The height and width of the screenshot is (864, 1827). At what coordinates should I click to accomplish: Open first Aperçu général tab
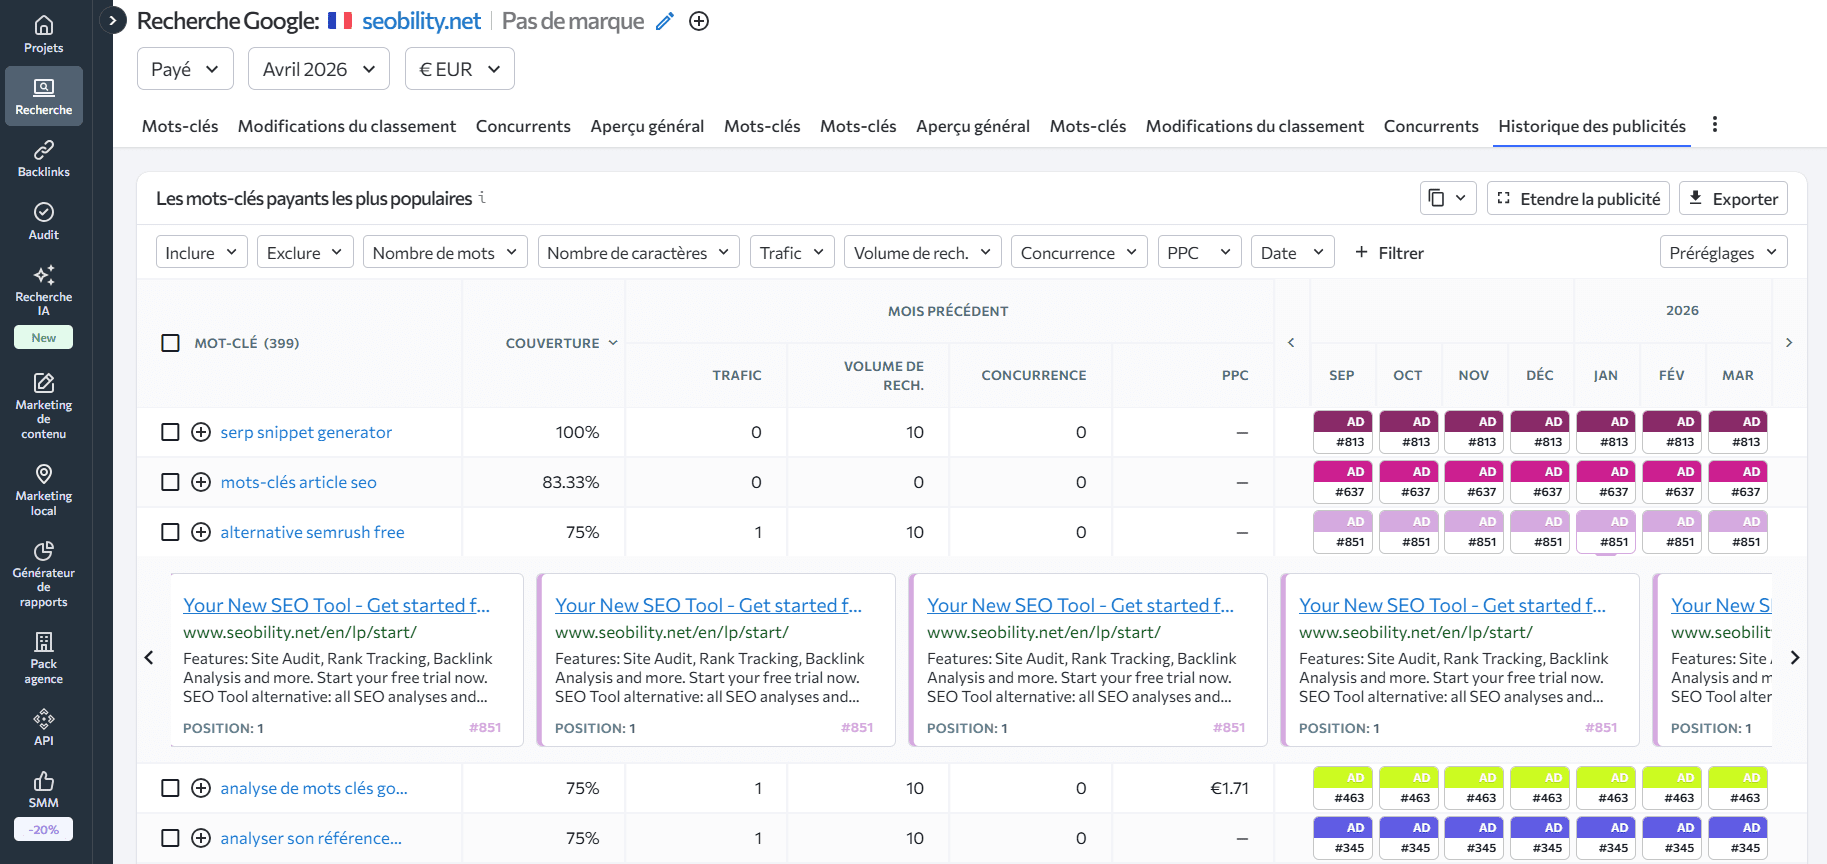point(647,126)
